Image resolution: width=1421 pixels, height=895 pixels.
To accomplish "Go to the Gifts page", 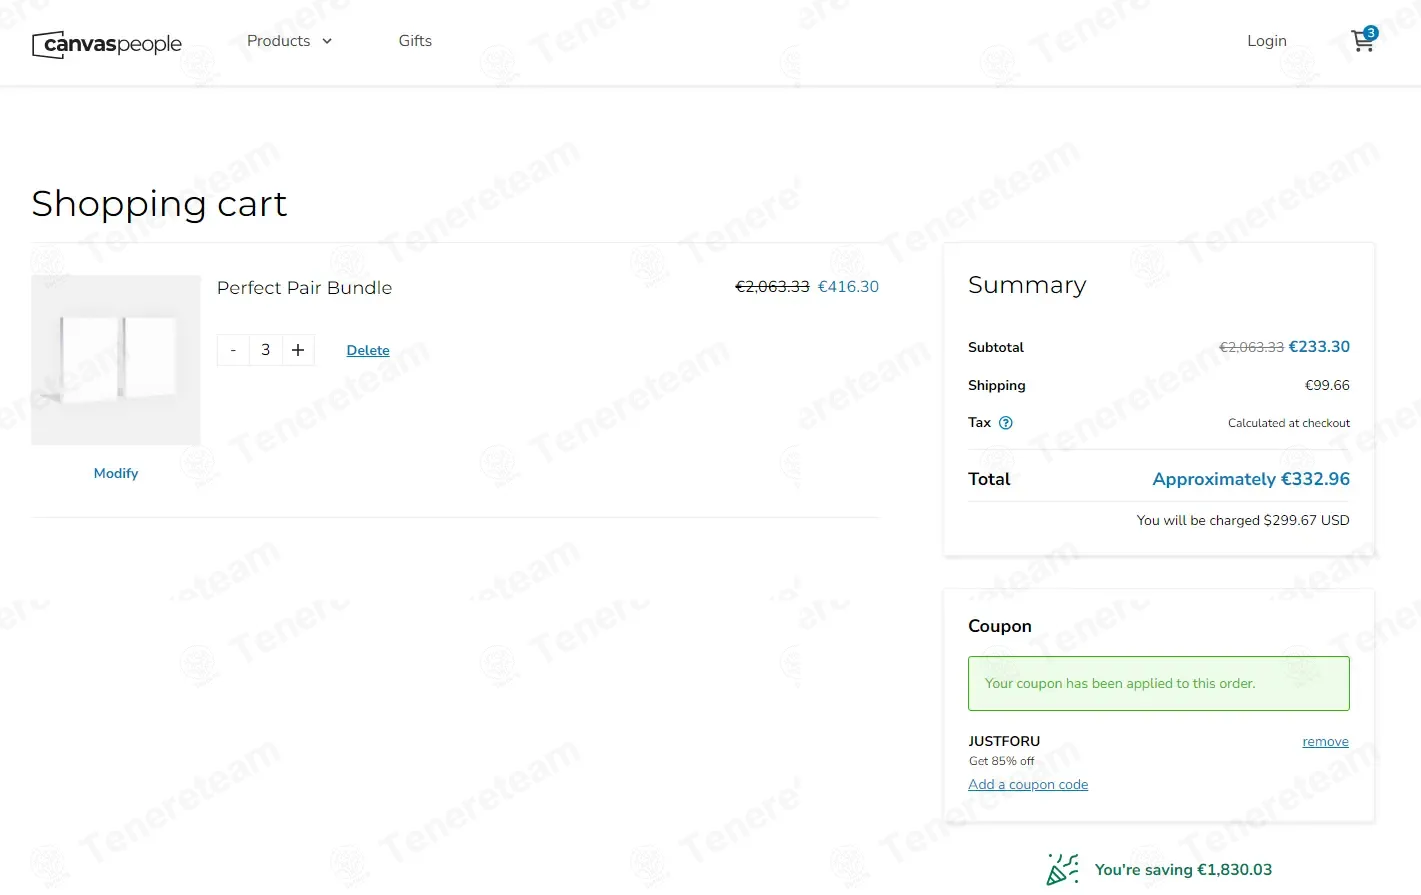I will (415, 41).
